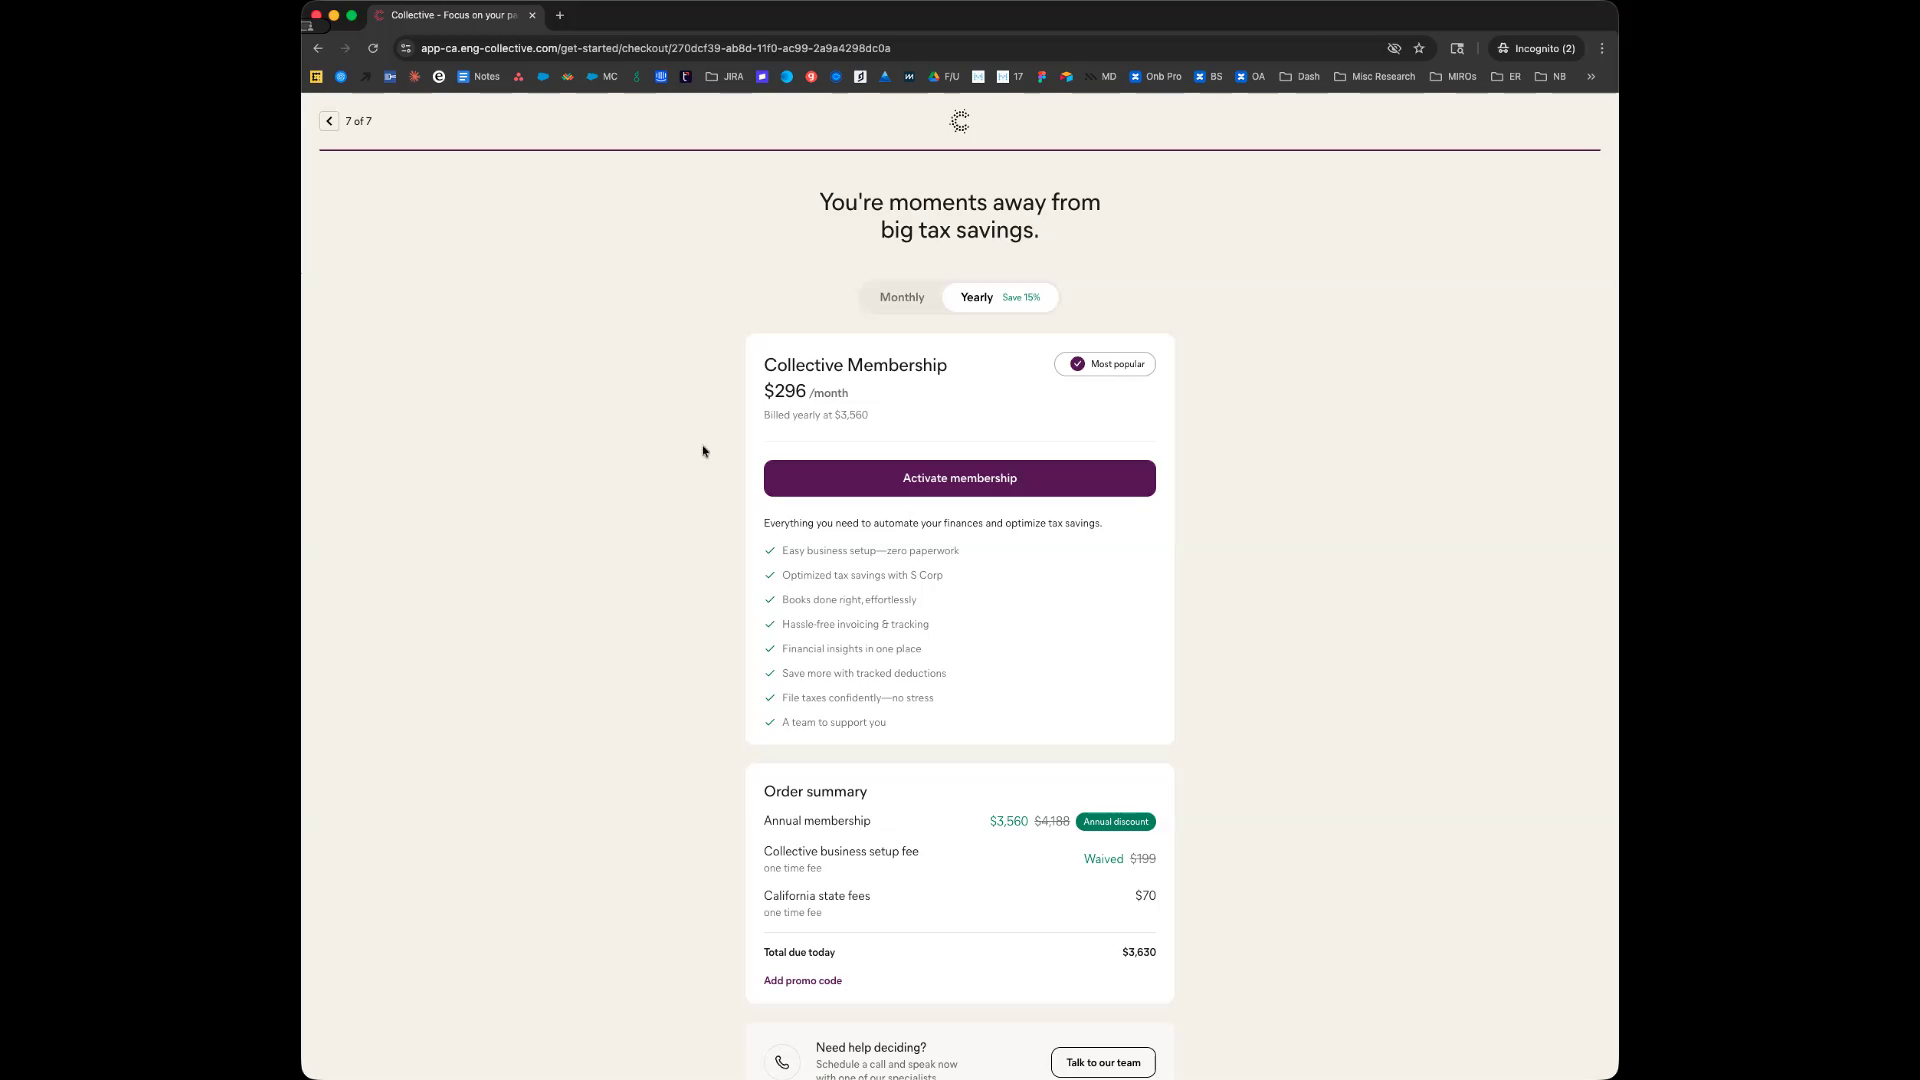Click the third-party cookies blocked eye icon
The width and height of the screenshot is (1920, 1080).
click(x=1393, y=48)
